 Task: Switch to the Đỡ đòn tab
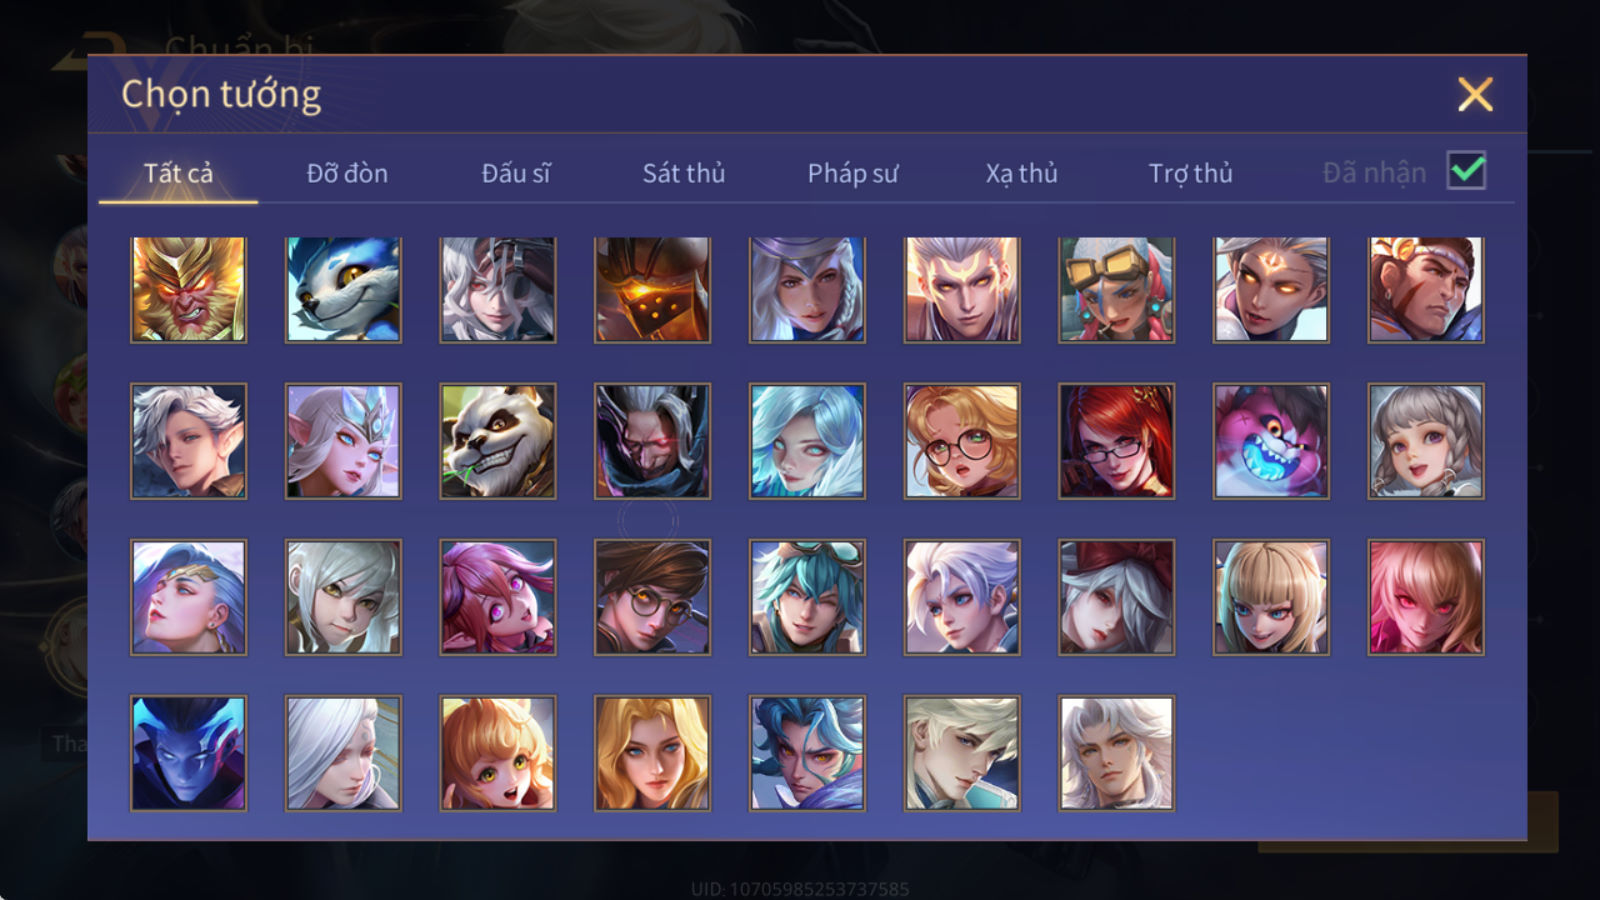point(347,173)
